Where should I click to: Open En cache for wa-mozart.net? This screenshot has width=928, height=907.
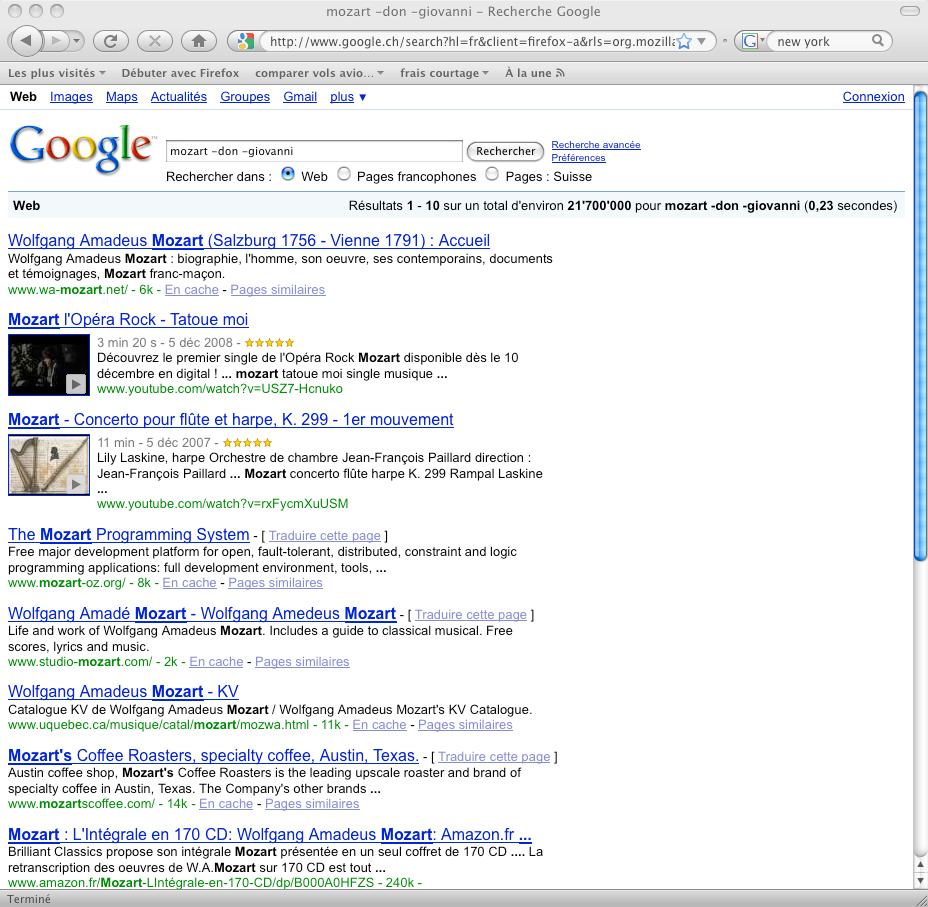[192, 289]
